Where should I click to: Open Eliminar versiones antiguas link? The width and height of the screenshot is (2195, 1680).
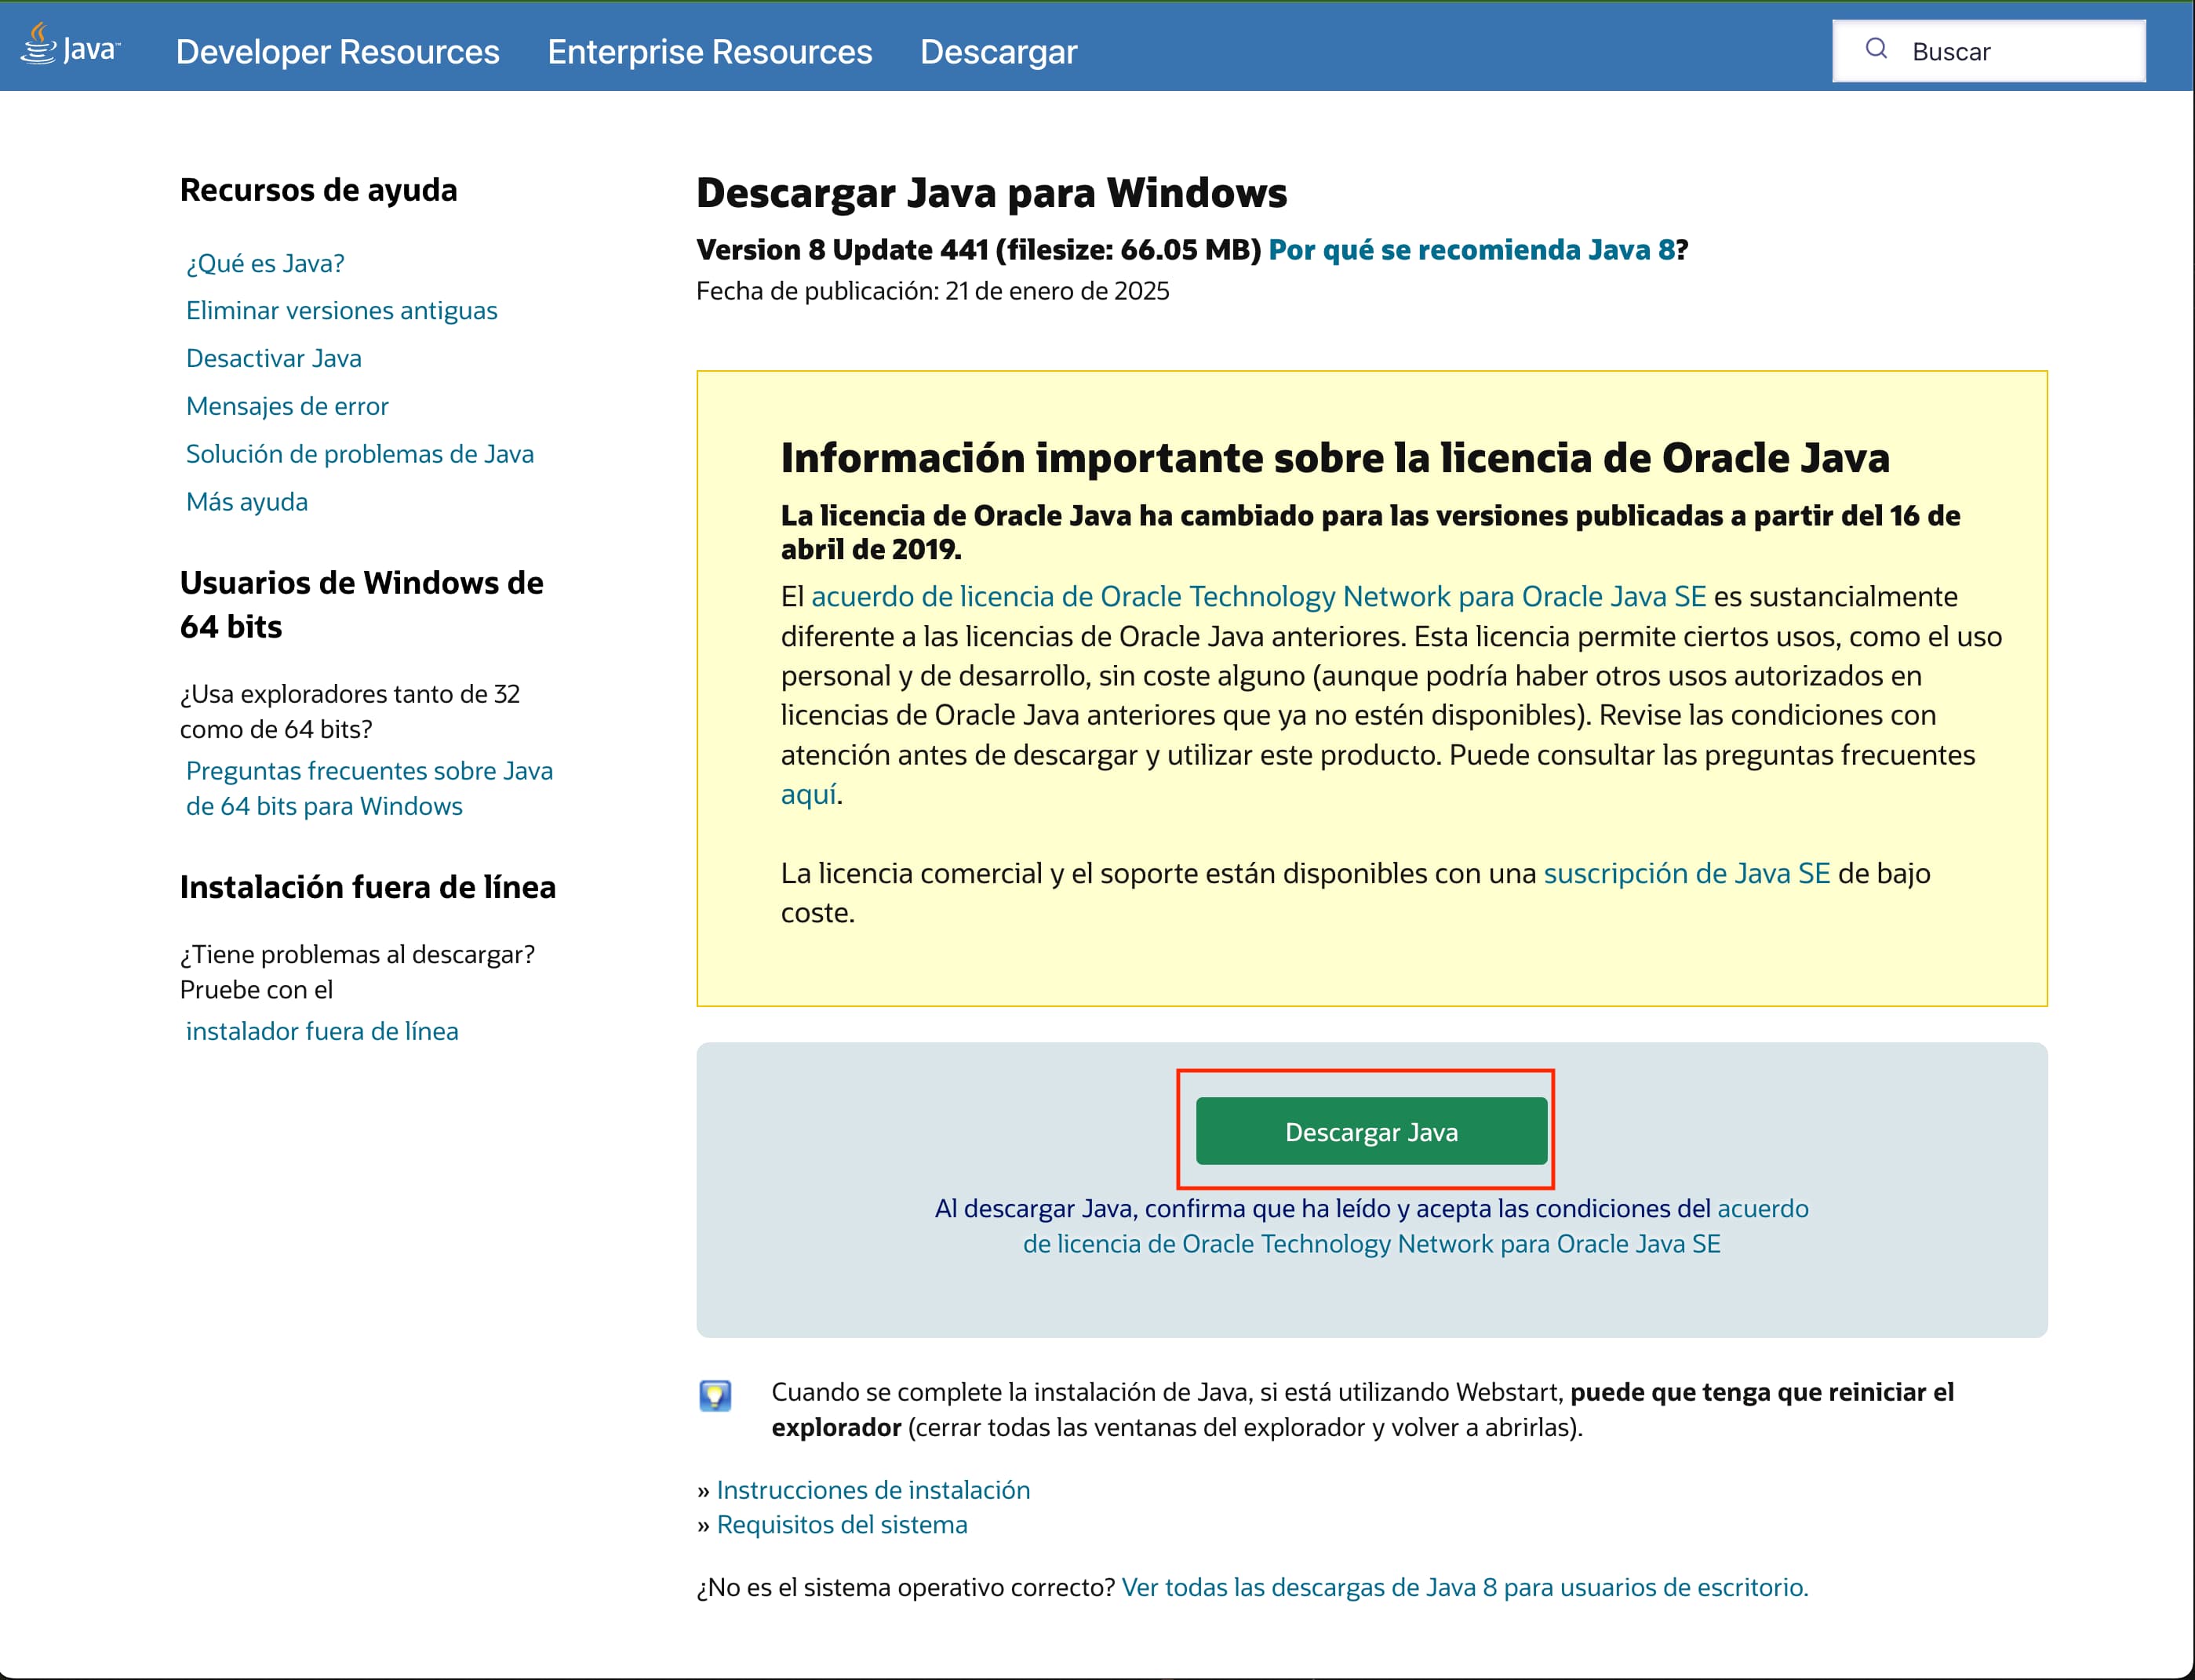click(341, 311)
